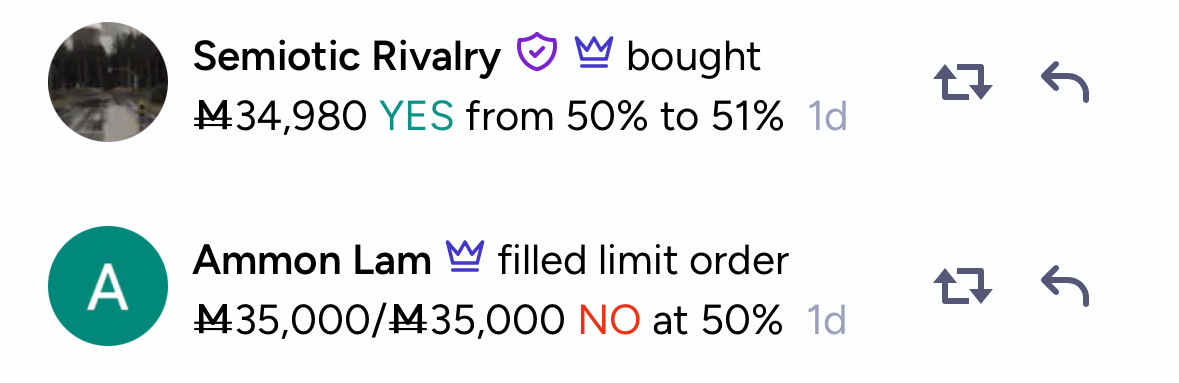Click the 1d timestamp on Semiotic Rivalry's bet
Image resolution: width=1179 pixels, height=383 pixels.
tap(827, 117)
